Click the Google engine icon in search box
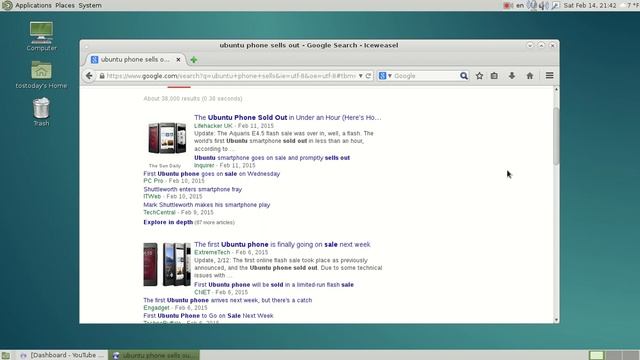The width and height of the screenshot is (640, 360). (x=382, y=76)
